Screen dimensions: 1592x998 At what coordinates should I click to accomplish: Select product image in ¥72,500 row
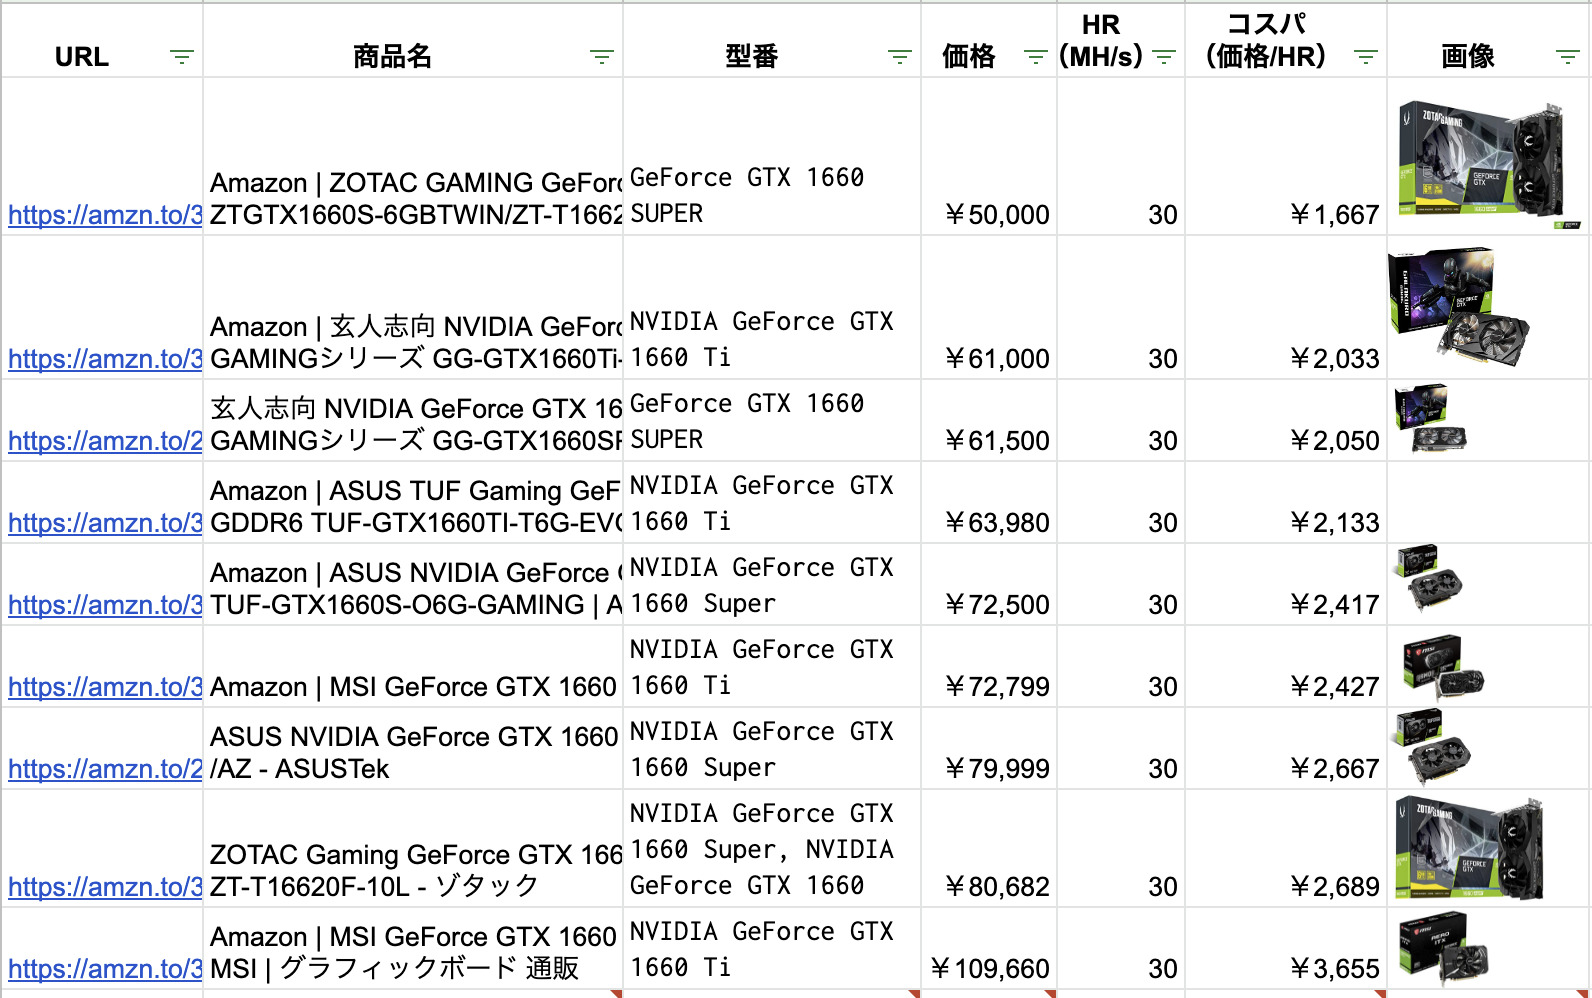click(x=1429, y=579)
